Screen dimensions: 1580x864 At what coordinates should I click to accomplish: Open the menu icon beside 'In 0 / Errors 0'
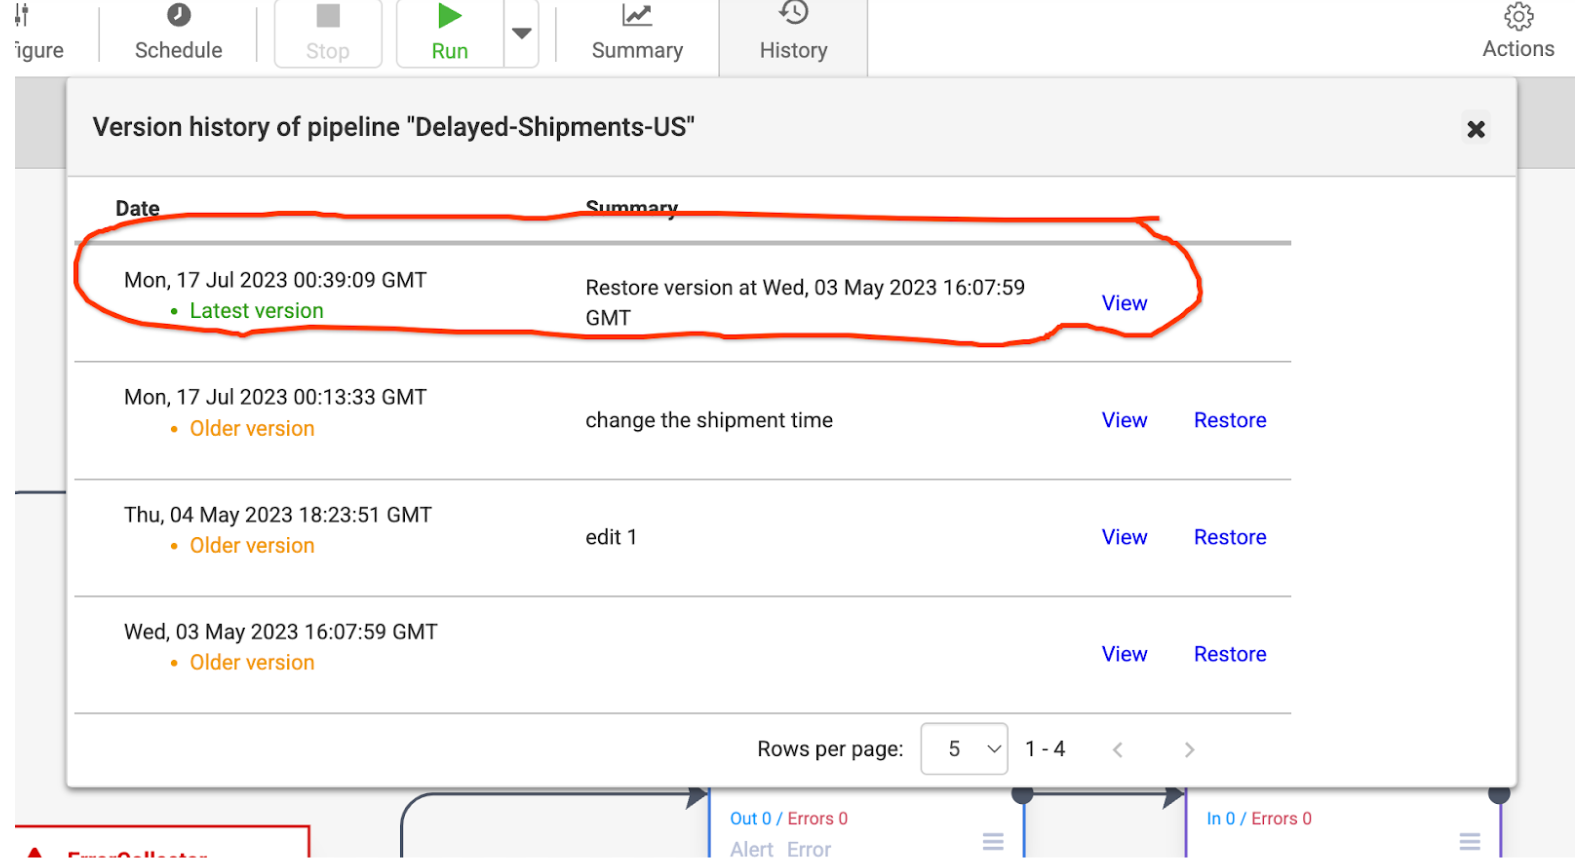(1470, 842)
